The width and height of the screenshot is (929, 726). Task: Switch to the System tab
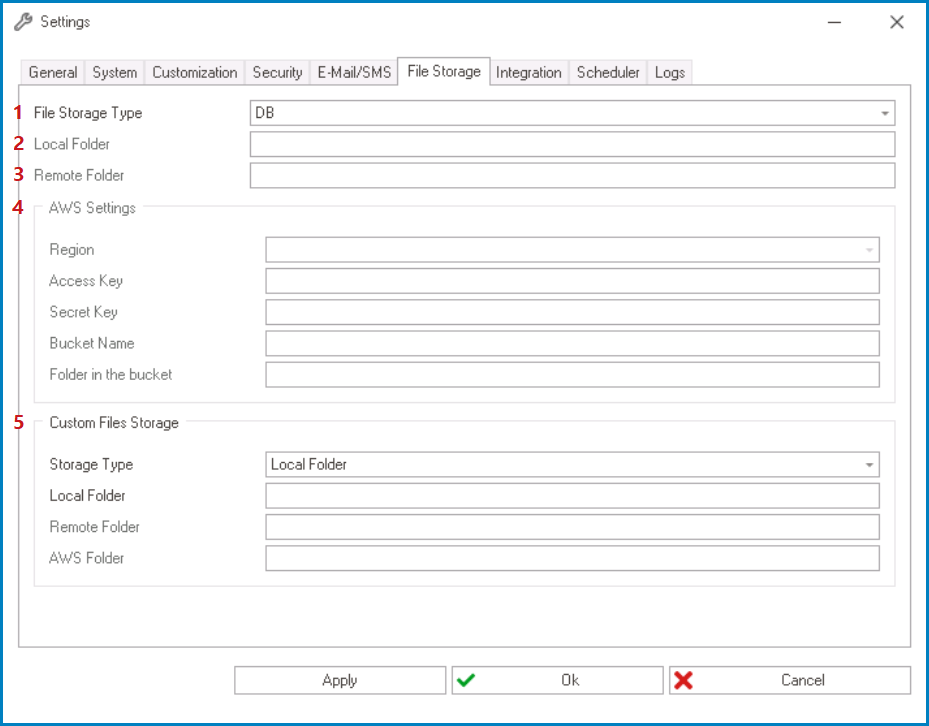[113, 72]
